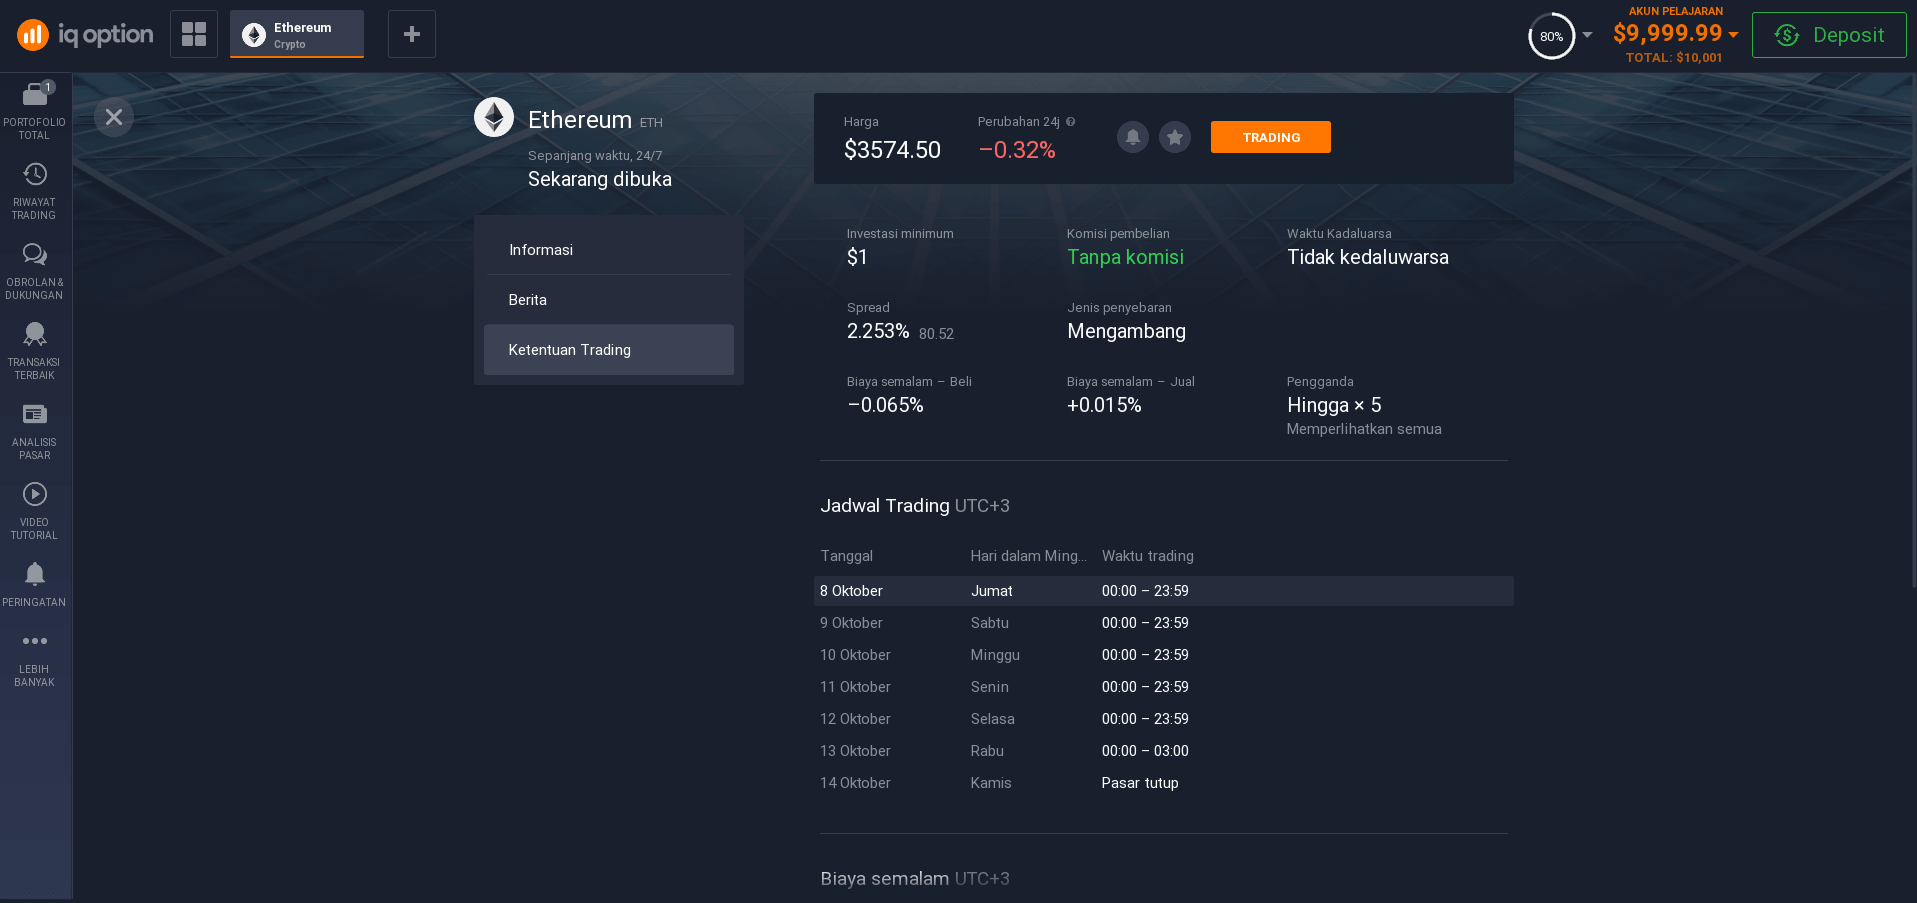
Task: Click the Sekarang dibuka status text
Action: [600, 179]
